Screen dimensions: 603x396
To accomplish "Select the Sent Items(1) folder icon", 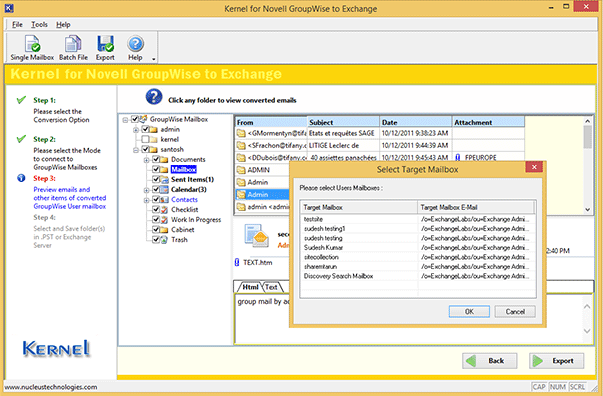I will [164, 180].
